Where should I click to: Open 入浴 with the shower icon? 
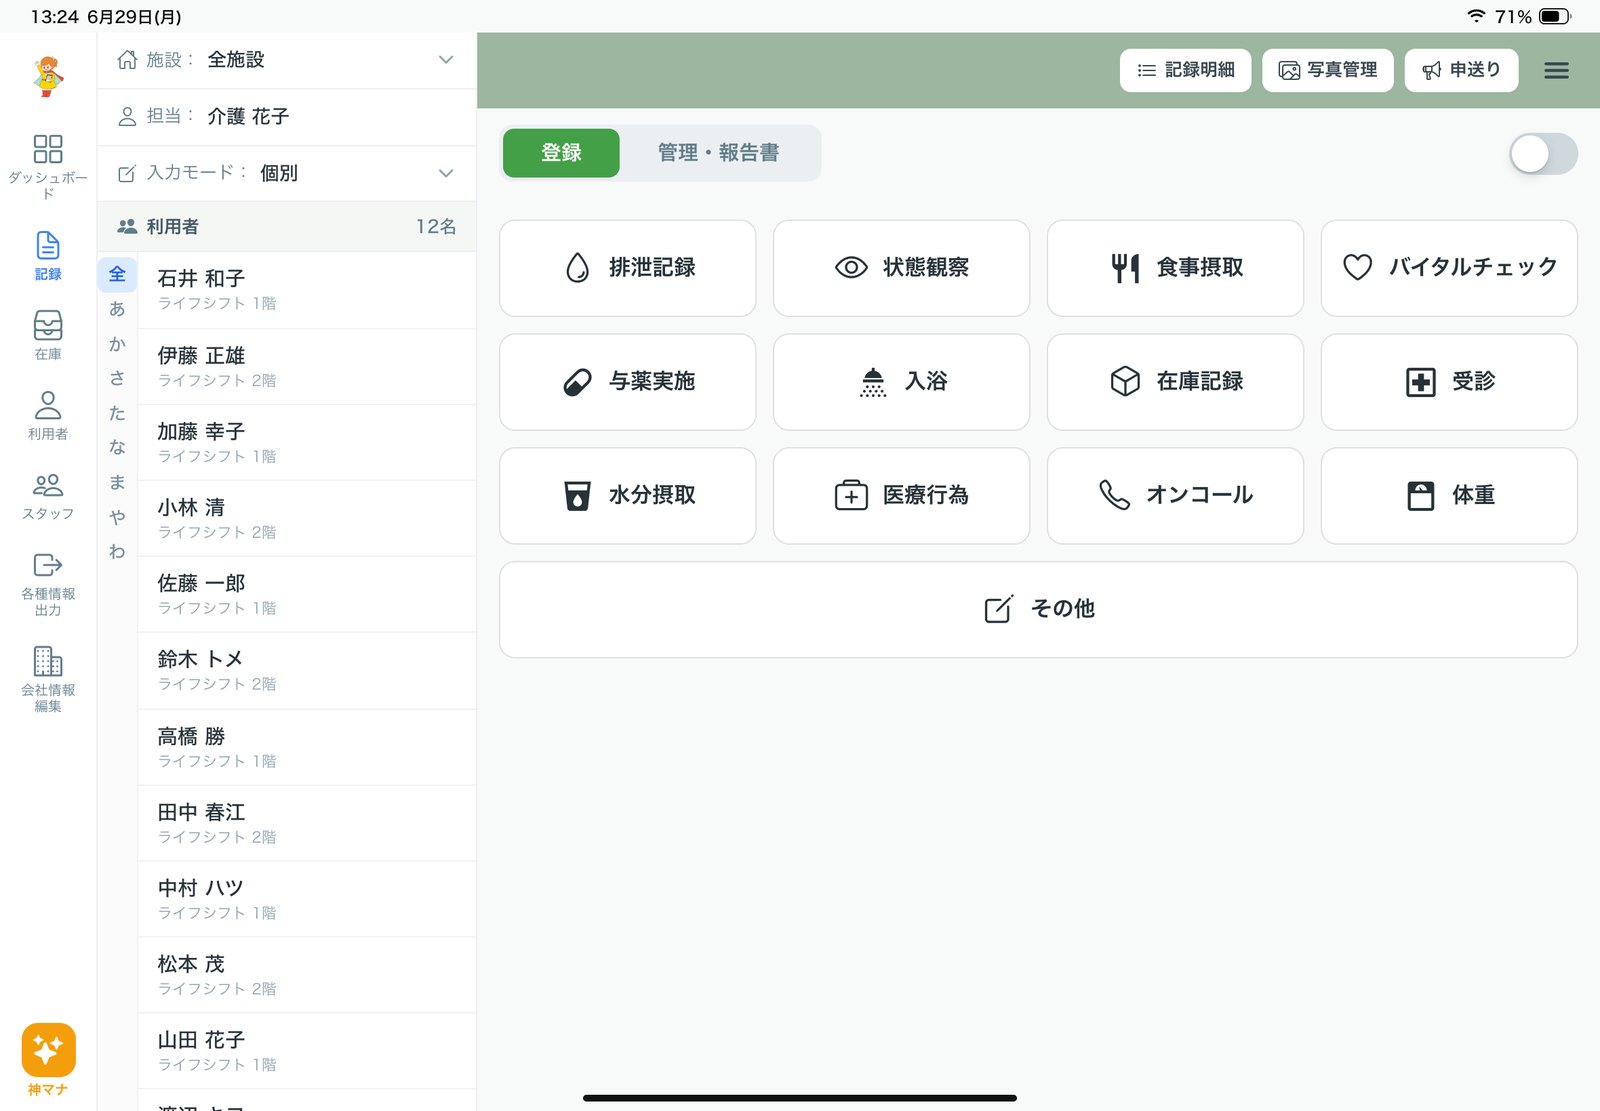[x=901, y=382]
